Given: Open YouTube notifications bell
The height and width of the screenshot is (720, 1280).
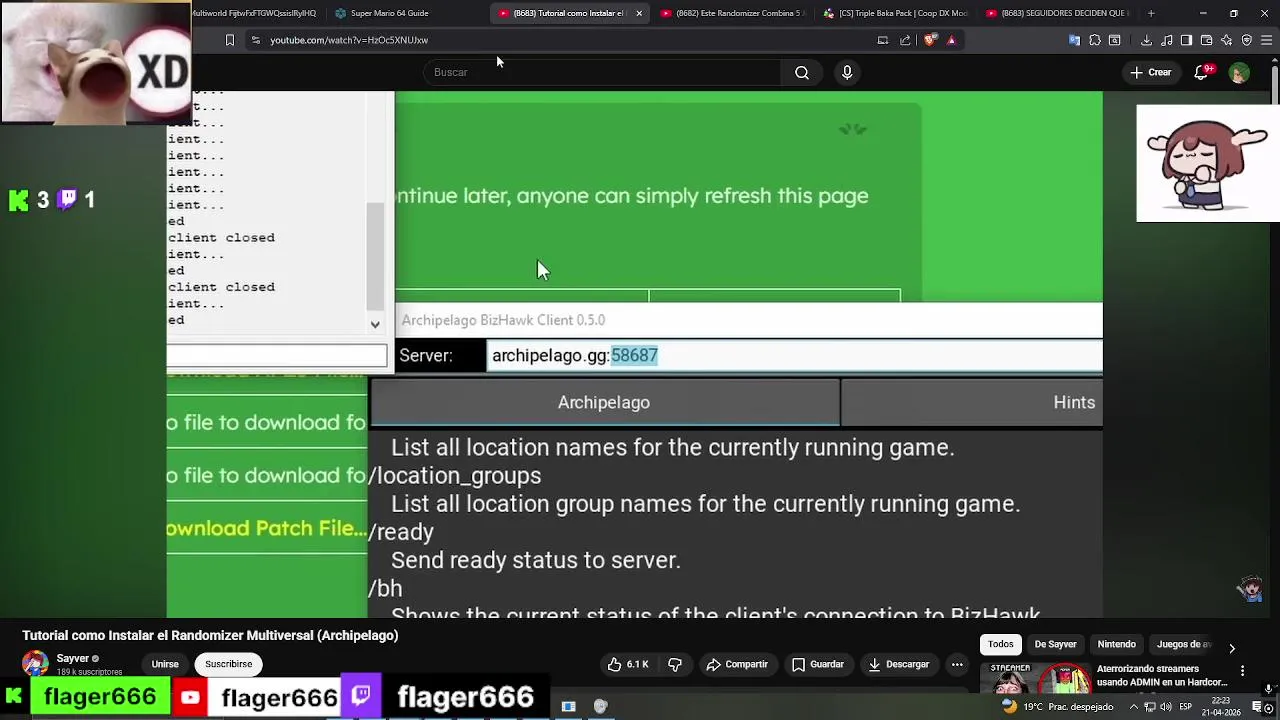Looking at the screenshot, I should click(x=1203, y=72).
